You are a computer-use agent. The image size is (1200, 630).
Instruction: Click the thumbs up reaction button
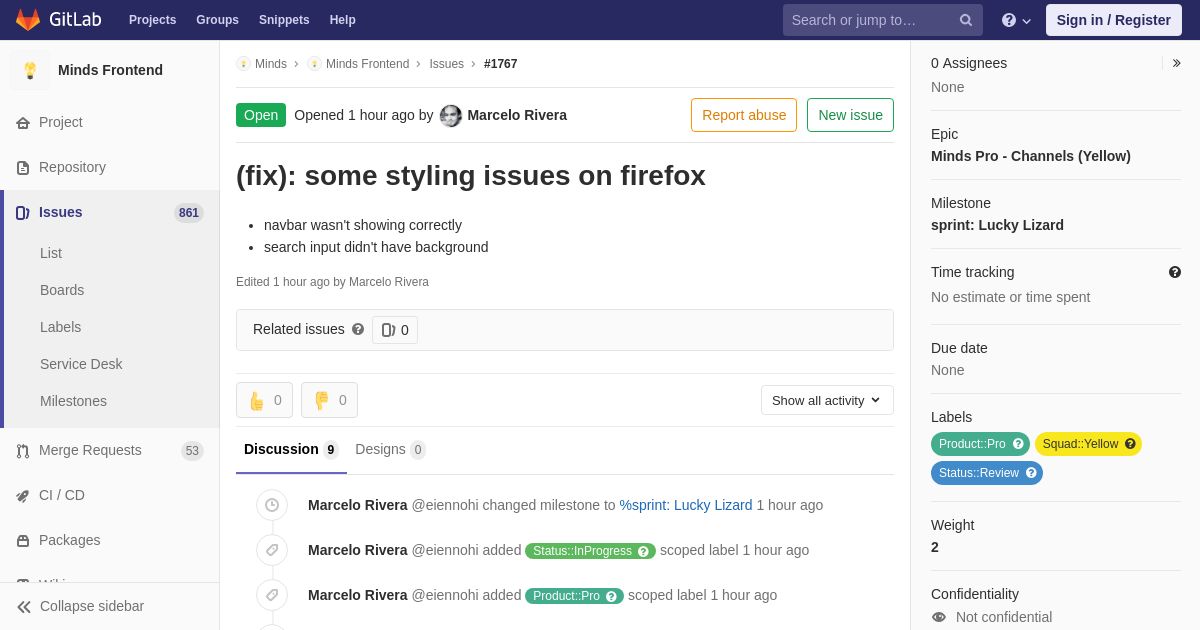point(264,400)
